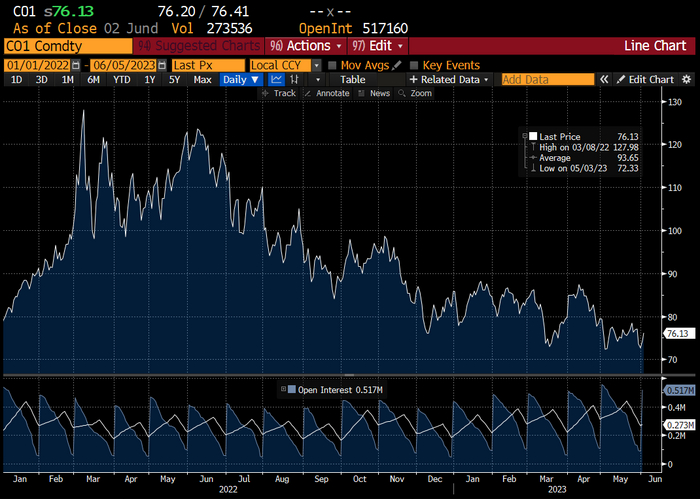Click the OpenInt 517160 value
700x499 pixels.
pos(385,29)
